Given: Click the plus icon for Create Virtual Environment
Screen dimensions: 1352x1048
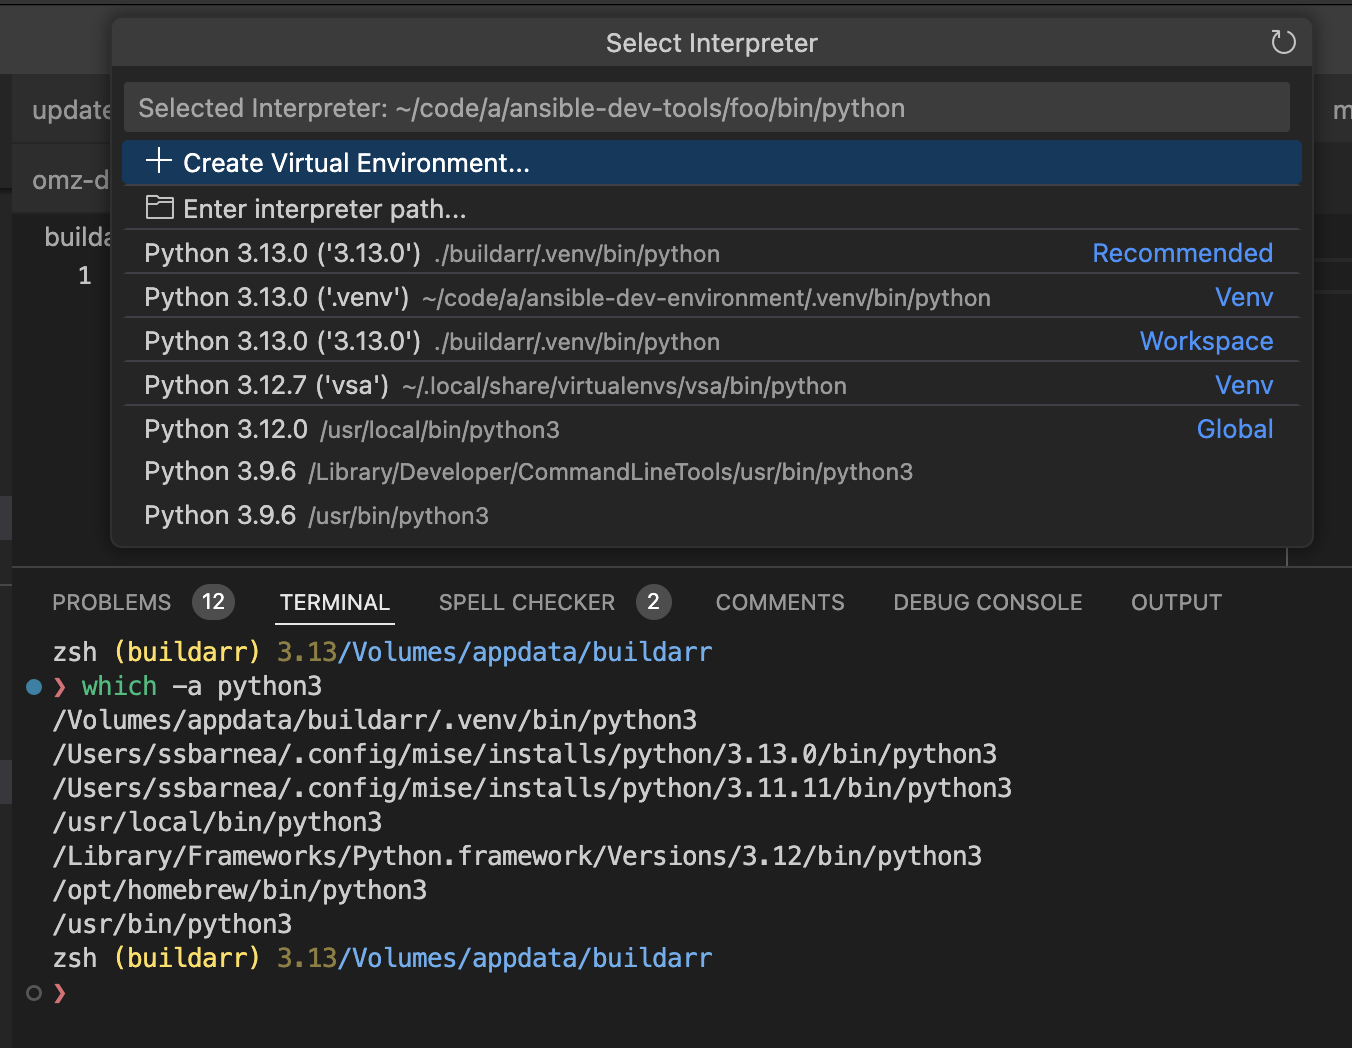Looking at the screenshot, I should point(159,161).
